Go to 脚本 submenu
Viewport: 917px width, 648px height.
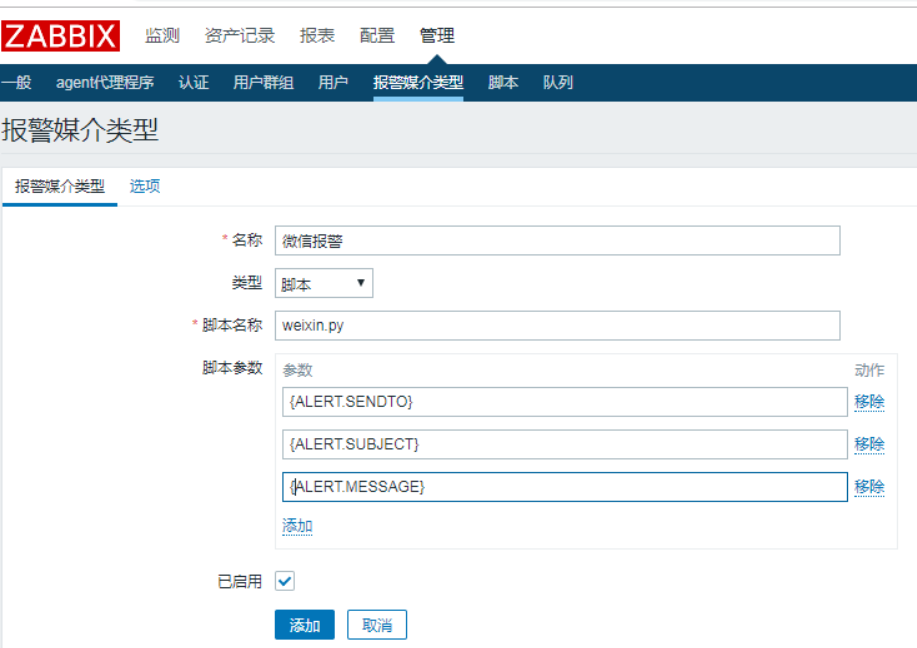[503, 82]
